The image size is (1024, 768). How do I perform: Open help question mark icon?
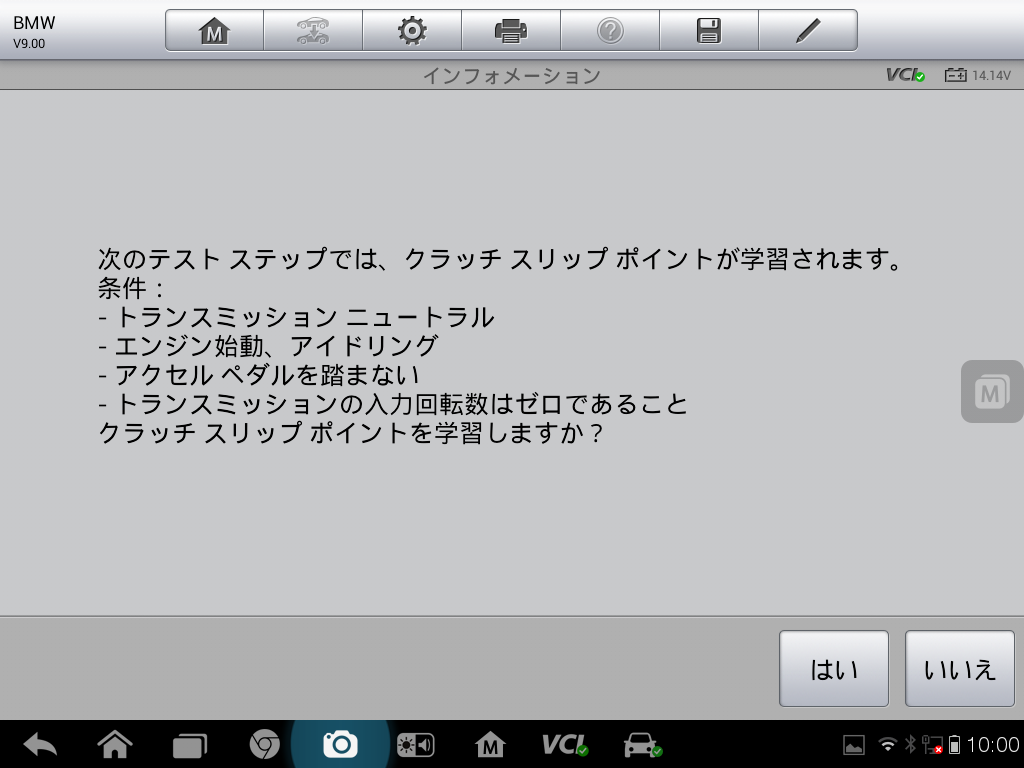609,31
